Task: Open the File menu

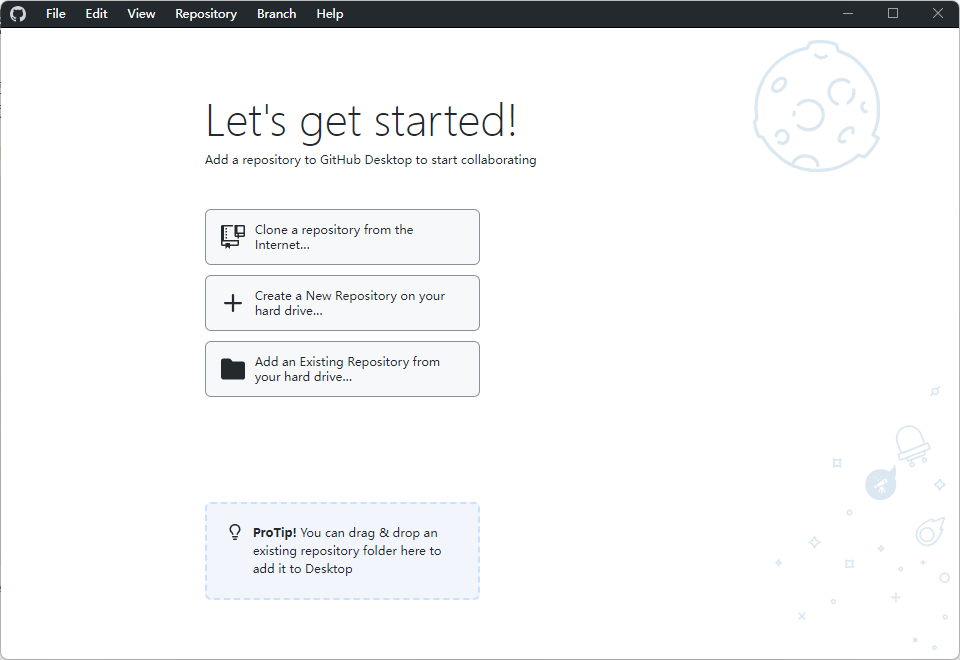Action: pos(56,14)
